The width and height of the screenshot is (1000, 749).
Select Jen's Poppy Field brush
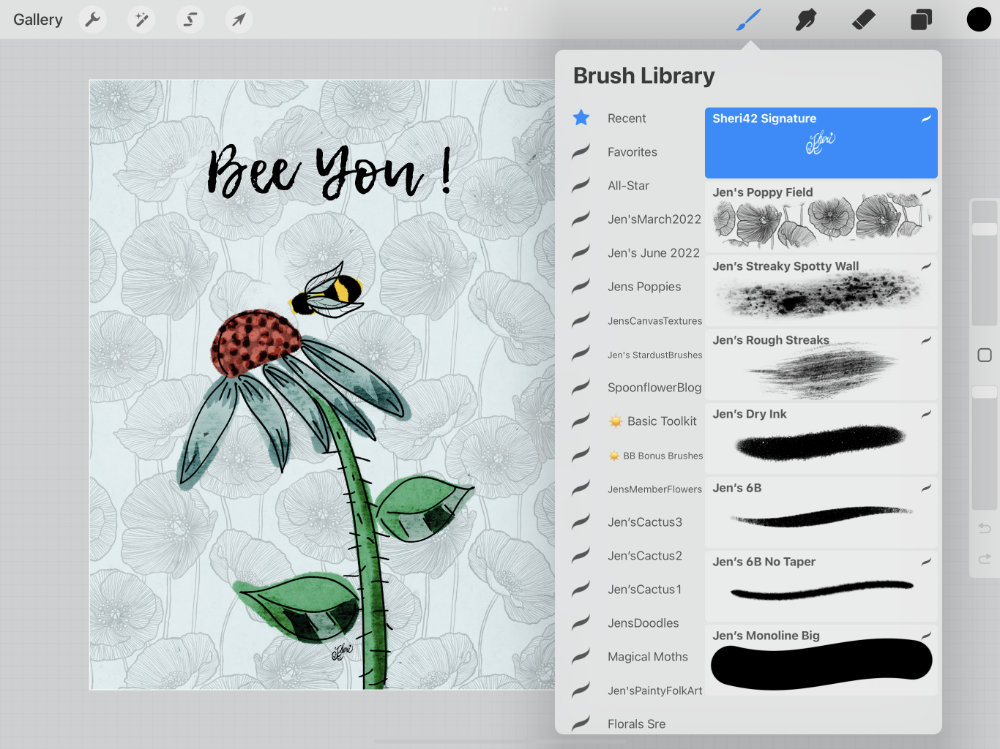coord(821,215)
